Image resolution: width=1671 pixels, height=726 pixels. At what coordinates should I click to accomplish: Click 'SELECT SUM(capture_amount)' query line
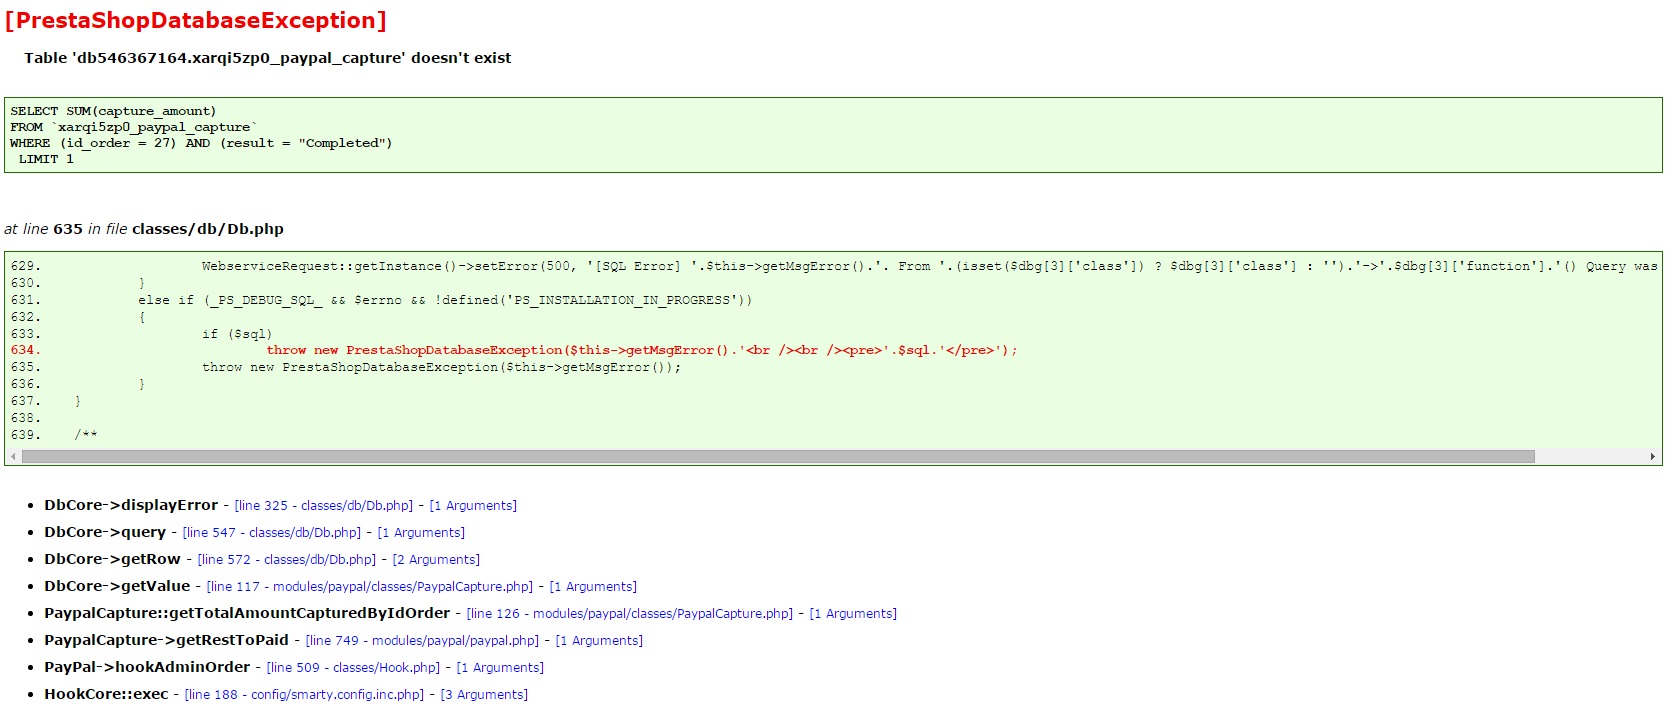pos(113,111)
